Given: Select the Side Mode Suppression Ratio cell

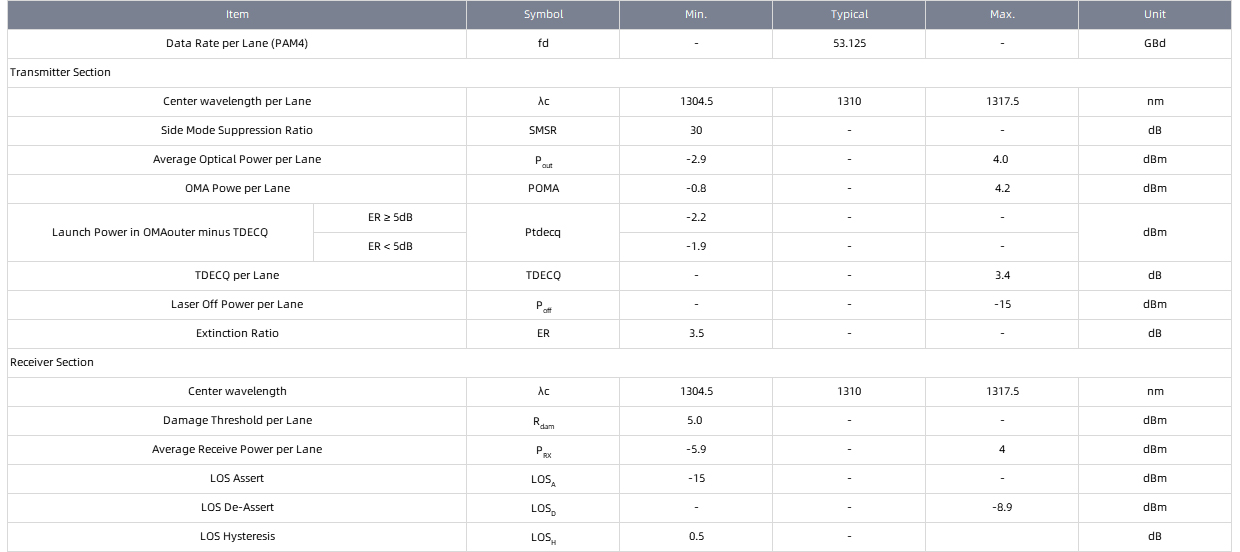Looking at the screenshot, I should click(237, 131).
